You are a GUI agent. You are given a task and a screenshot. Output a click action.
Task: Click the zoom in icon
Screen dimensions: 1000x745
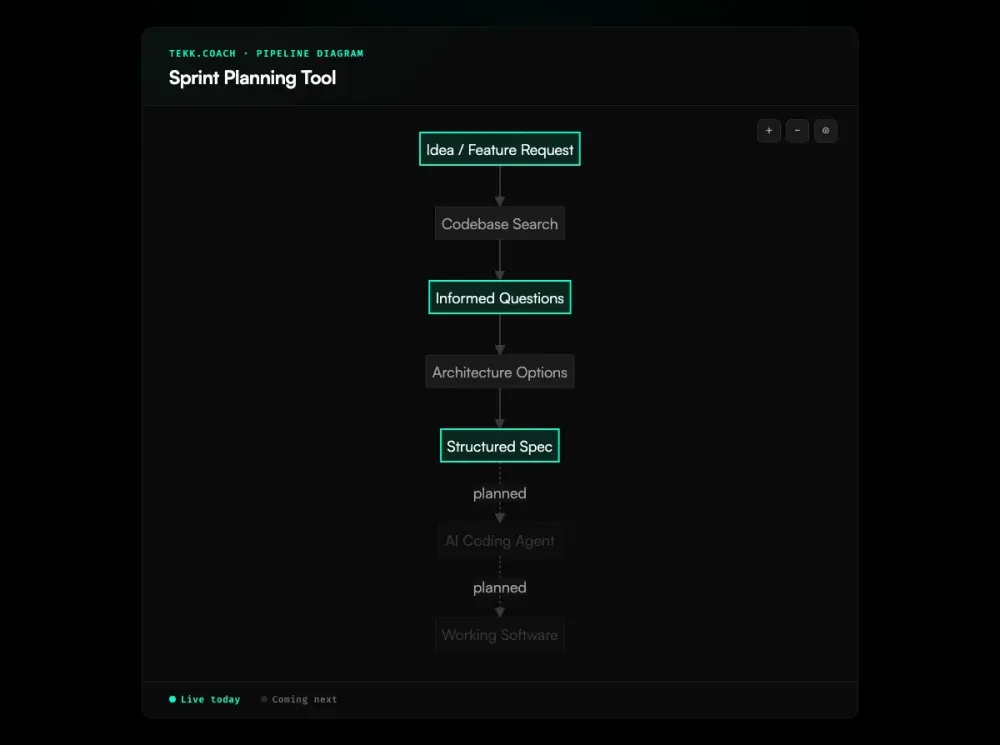(x=769, y=131)
